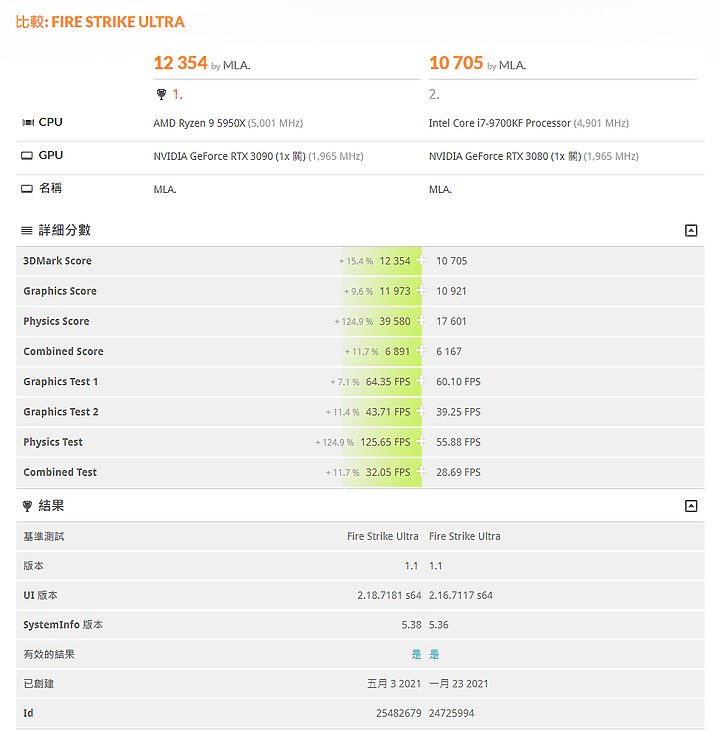Select AMD Ryzen 9 5950X text
The height and width of the screenshot is (730, 720).
[199, 123]
